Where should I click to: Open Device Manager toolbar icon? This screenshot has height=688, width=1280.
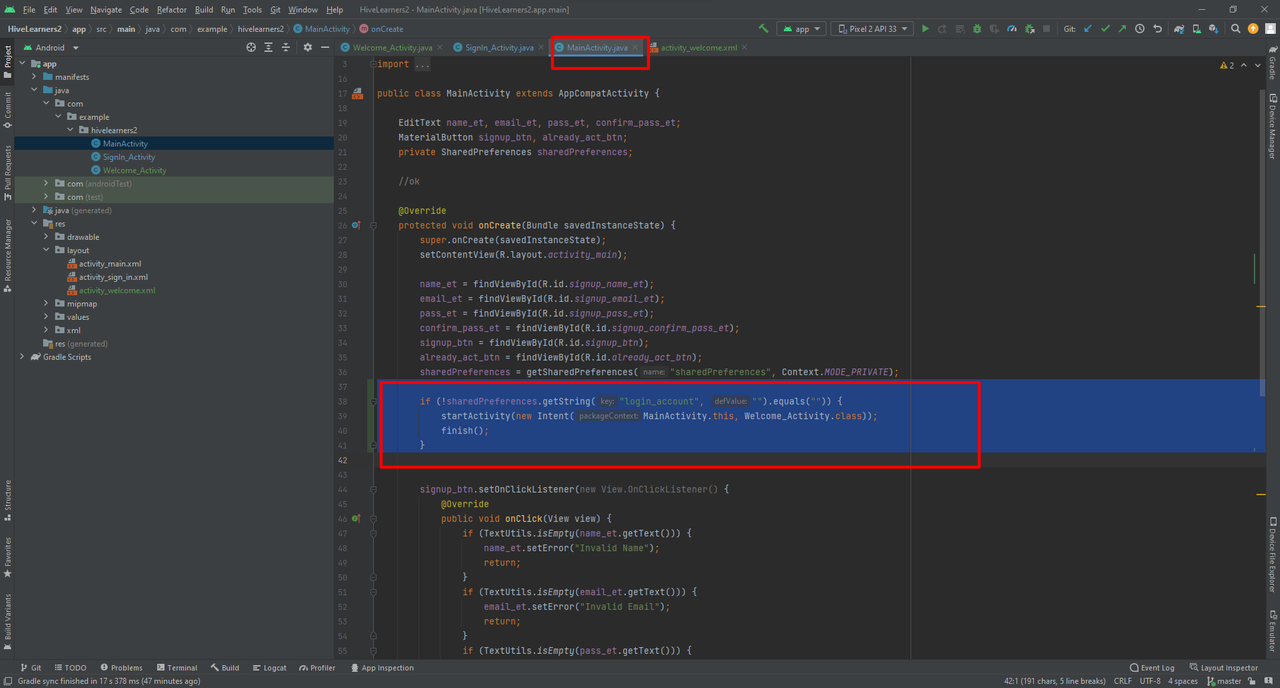click(x=1197, y=29)
